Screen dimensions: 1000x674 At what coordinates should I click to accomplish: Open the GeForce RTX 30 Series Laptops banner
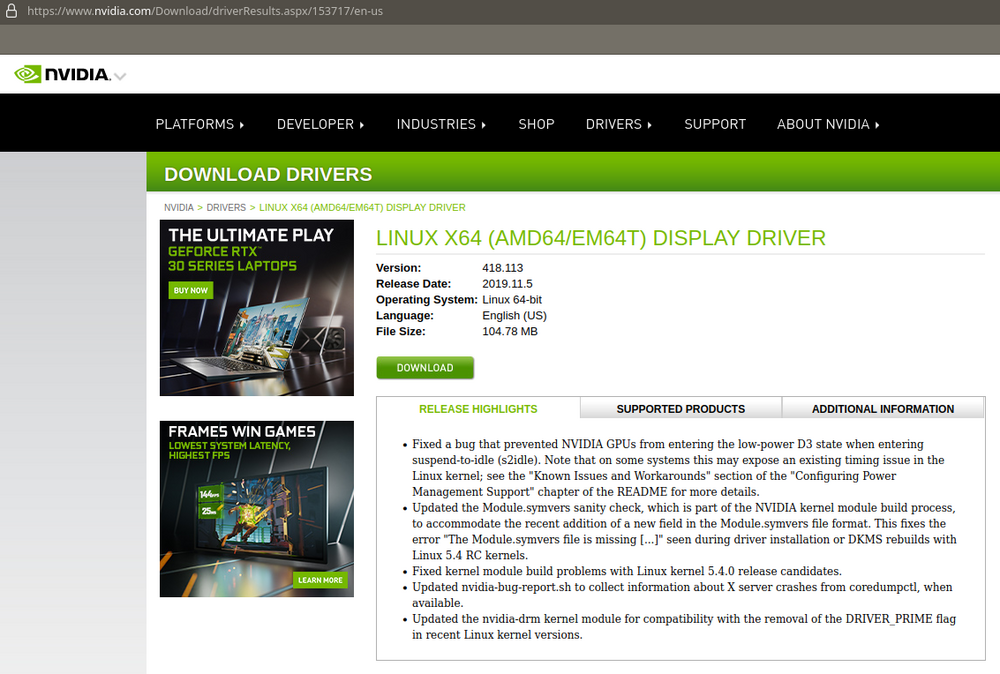point(256,308)
